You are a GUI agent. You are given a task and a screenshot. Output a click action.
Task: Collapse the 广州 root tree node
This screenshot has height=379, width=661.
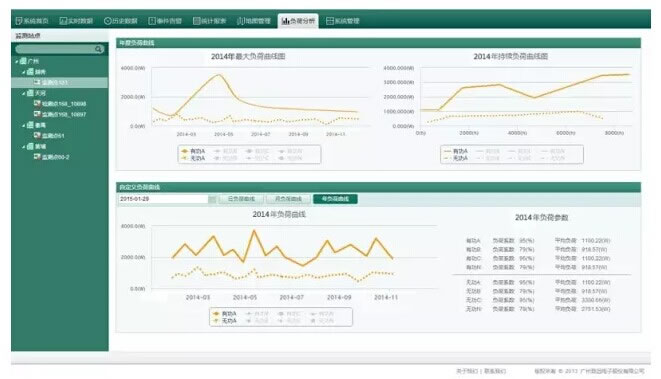pos(16,62)
